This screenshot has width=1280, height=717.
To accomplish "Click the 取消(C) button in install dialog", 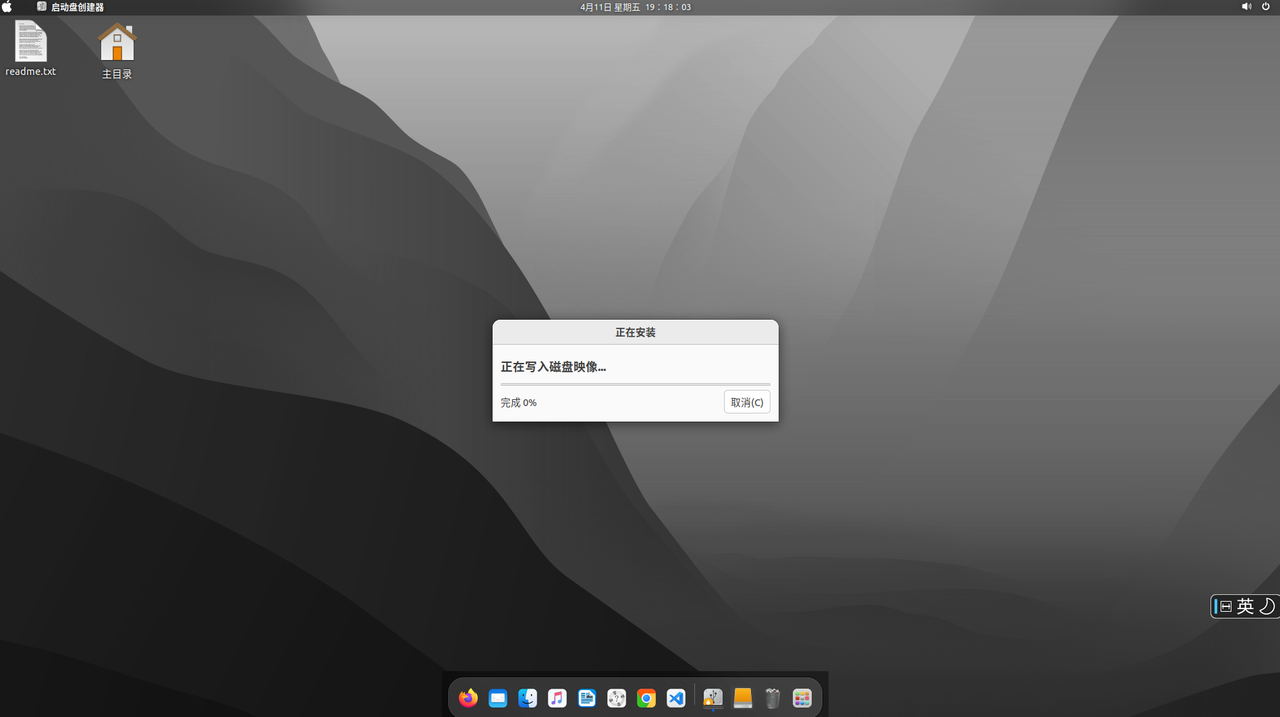I will point(747,402).
